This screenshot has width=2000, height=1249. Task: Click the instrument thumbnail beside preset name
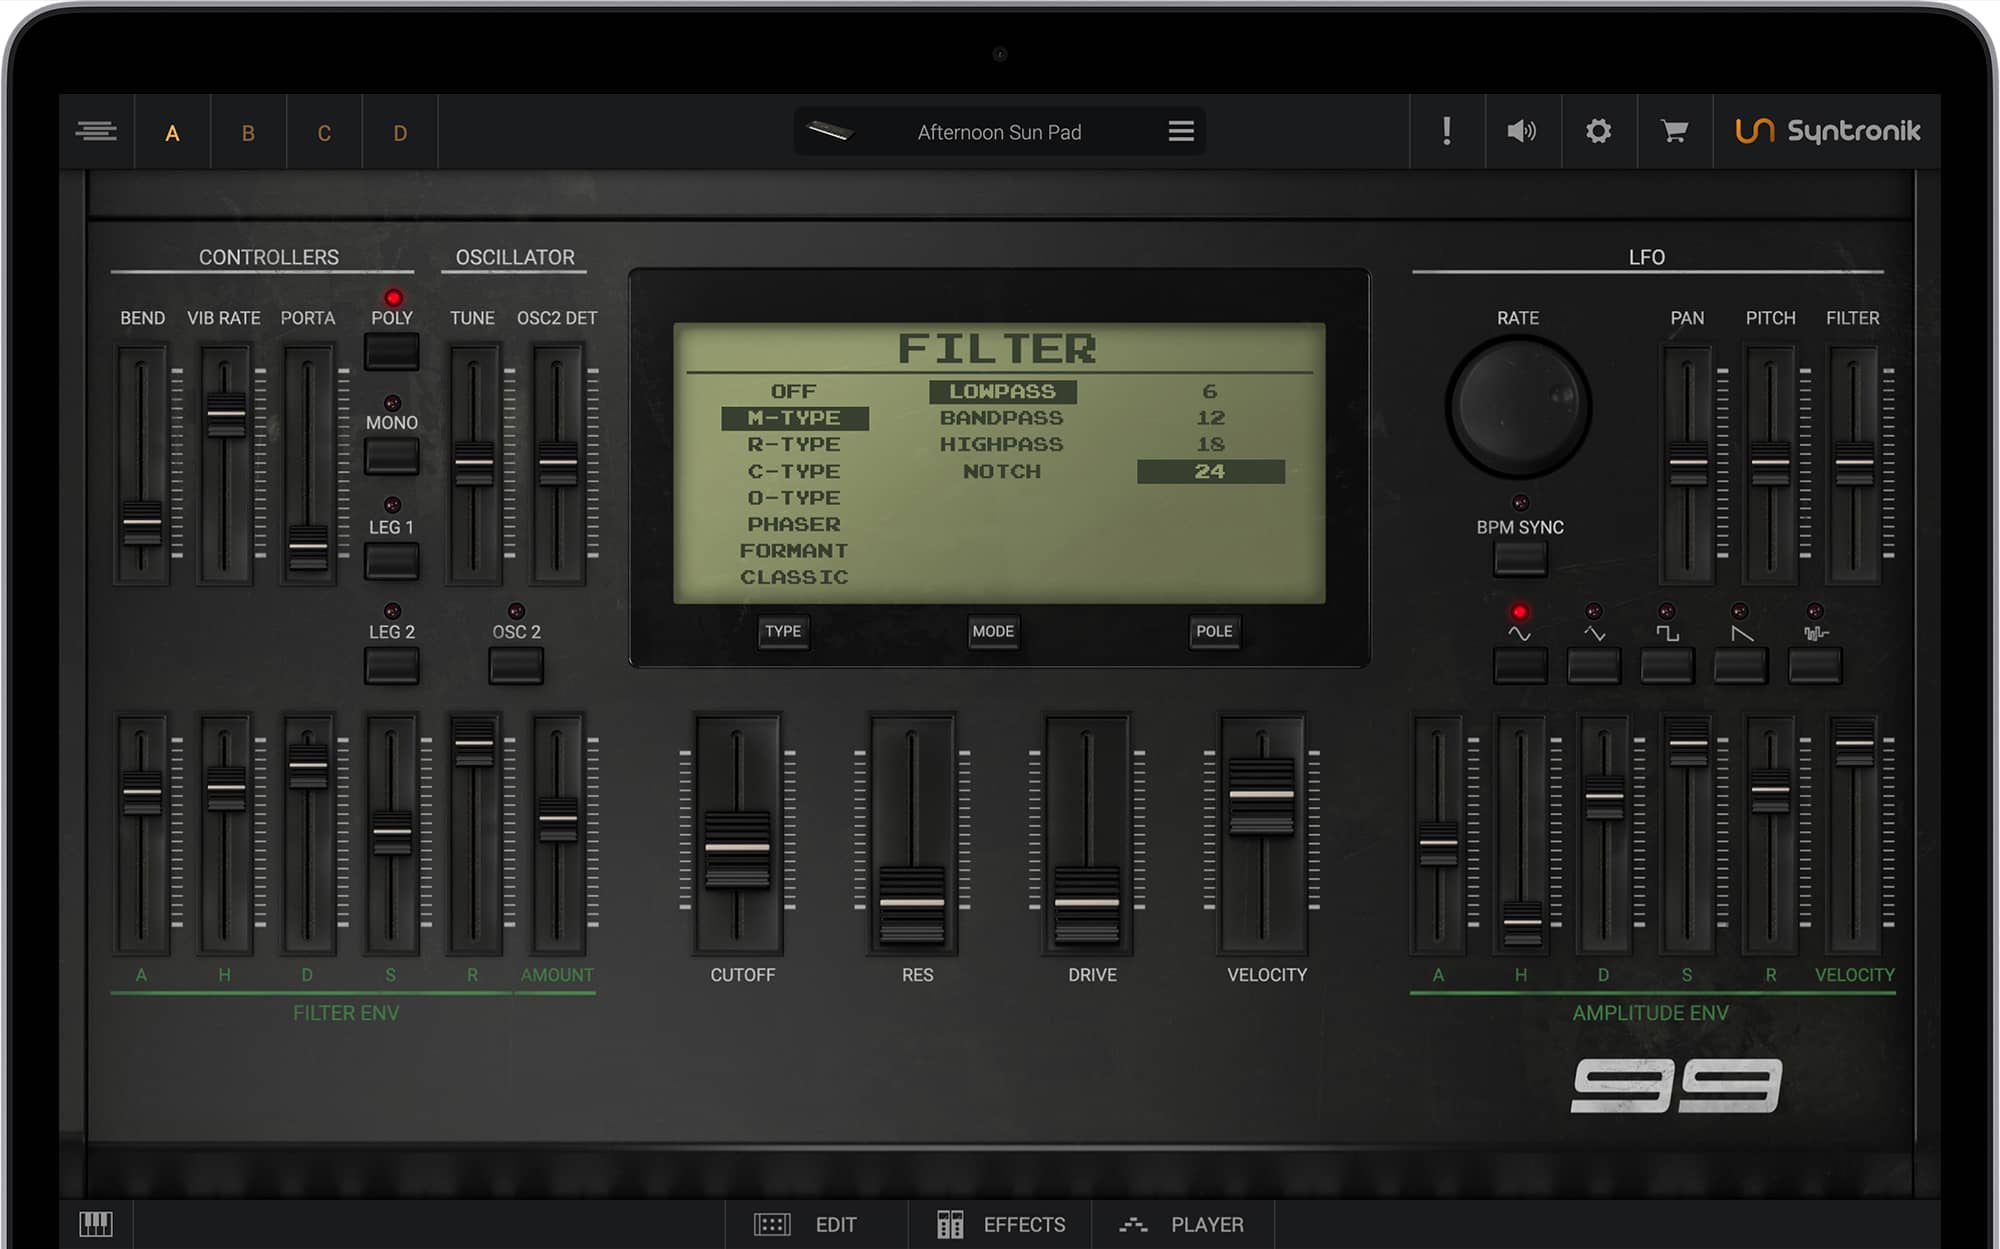pos(829,131)
